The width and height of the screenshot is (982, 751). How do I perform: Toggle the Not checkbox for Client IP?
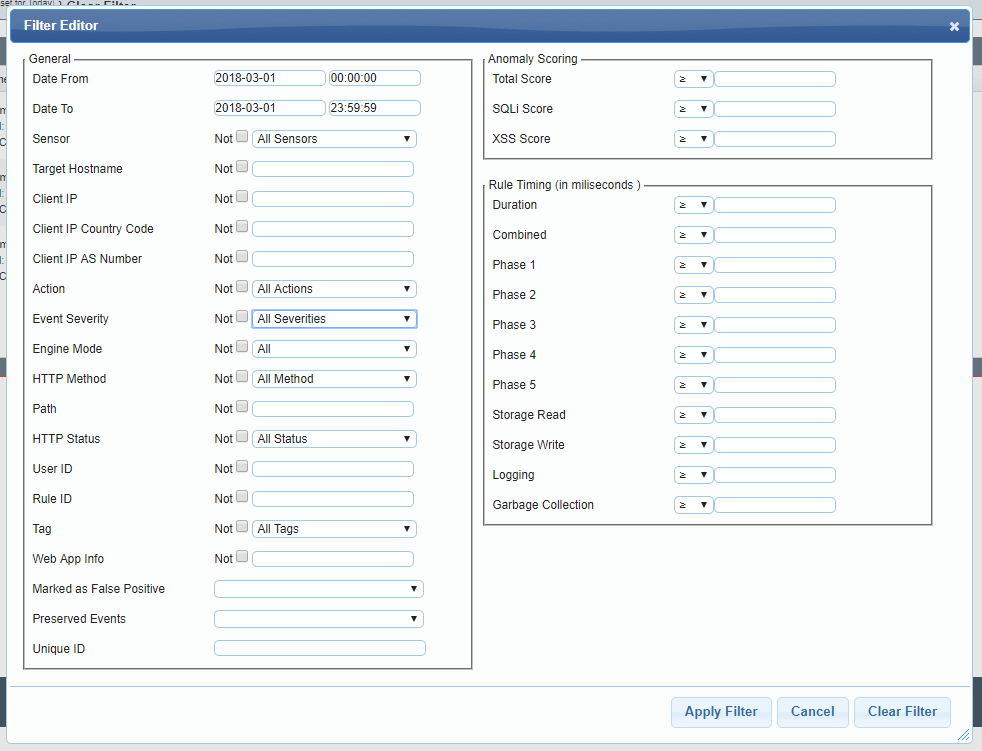242,197
